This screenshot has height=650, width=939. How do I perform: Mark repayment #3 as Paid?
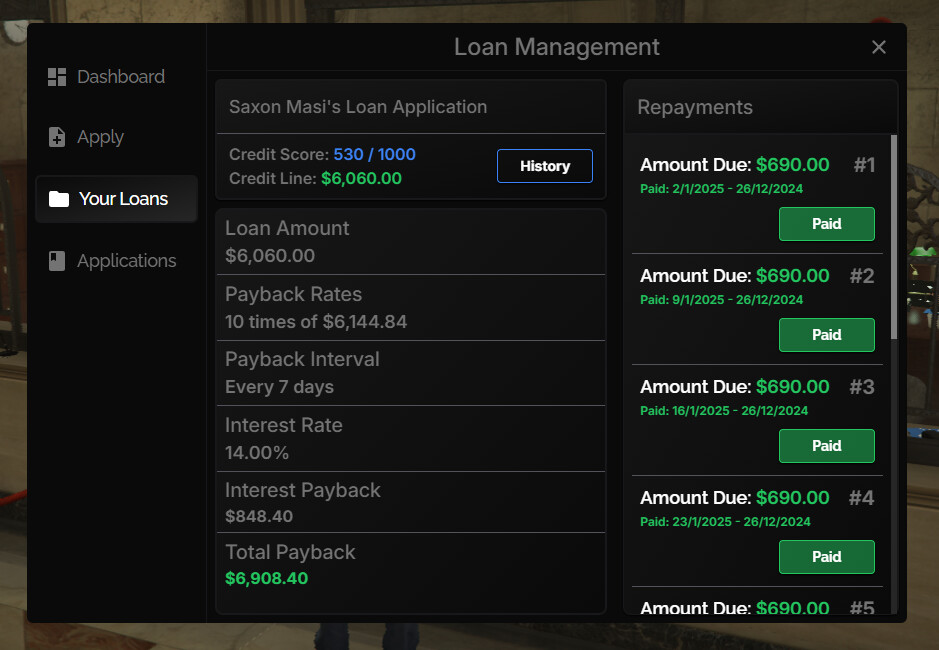[x=827, y=446]
